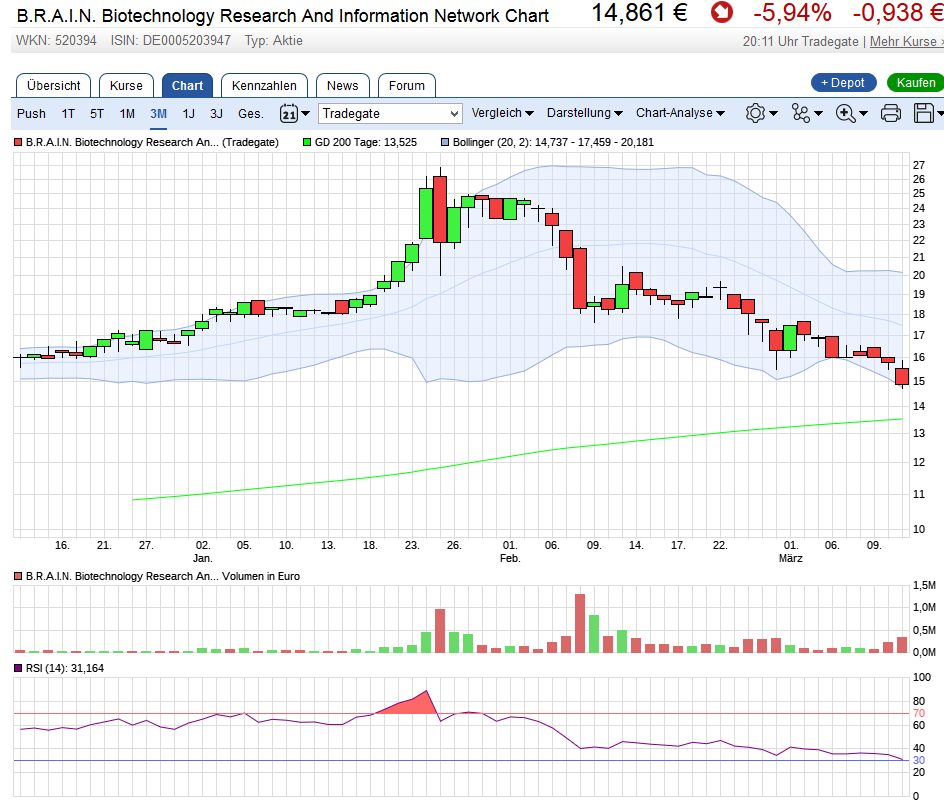This screenshot has width=944, height=812.
Task: Click the 20:11 Uhr Tradegate timestamp
Action: pos(800,42)
